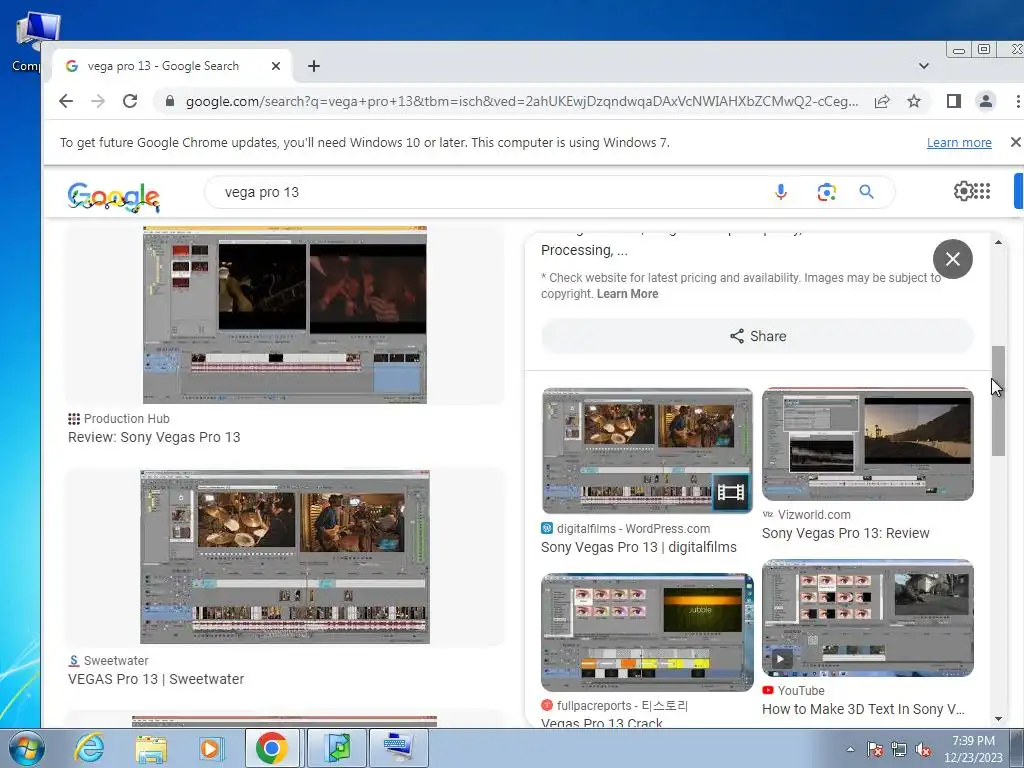1024x768 pixels.
Task: Open muted volume tray icon
Action: 923,749
